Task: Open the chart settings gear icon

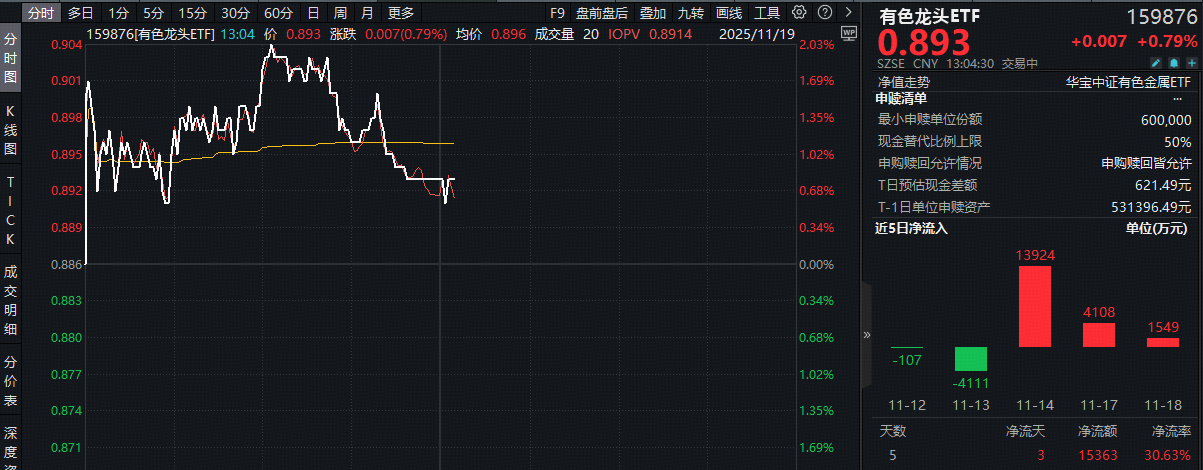Action: [799, 13]
